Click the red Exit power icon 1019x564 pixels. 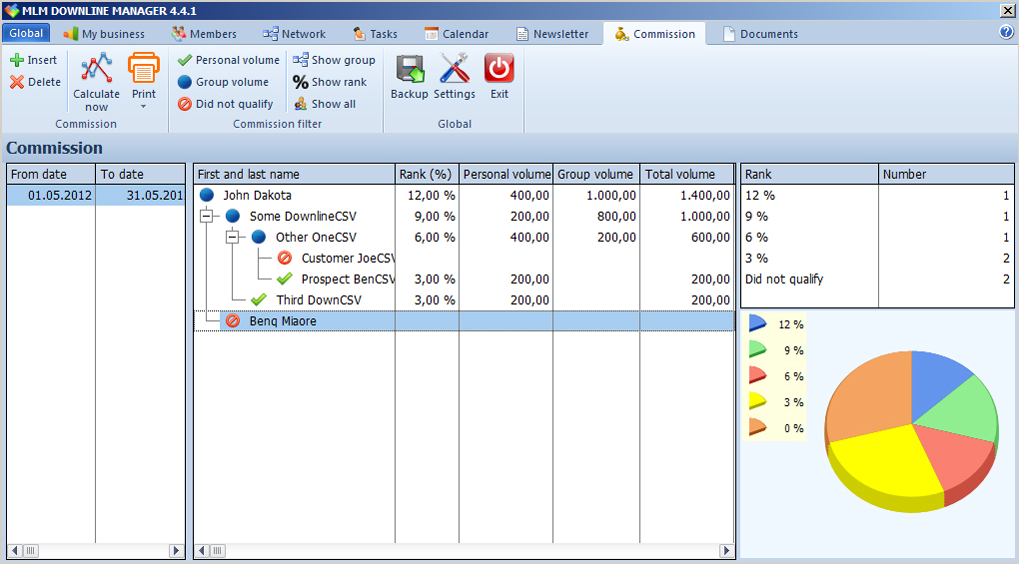[x=499, y=68]
